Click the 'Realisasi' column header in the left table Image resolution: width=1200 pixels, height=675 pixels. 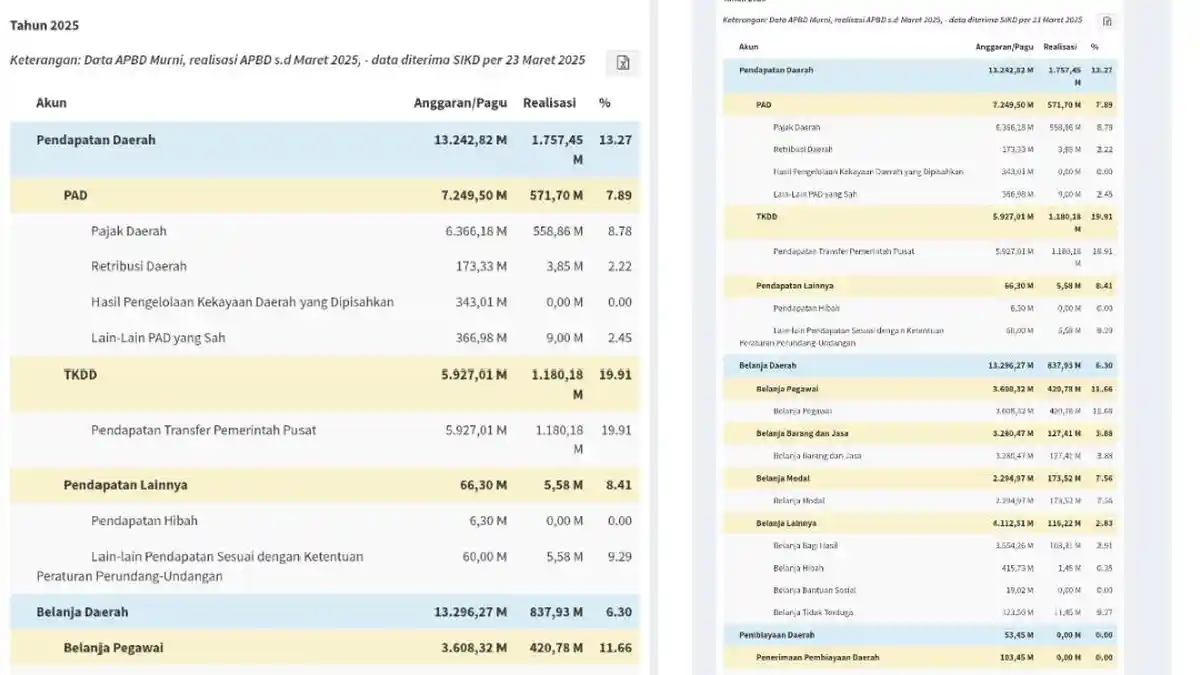click(549, 103)
